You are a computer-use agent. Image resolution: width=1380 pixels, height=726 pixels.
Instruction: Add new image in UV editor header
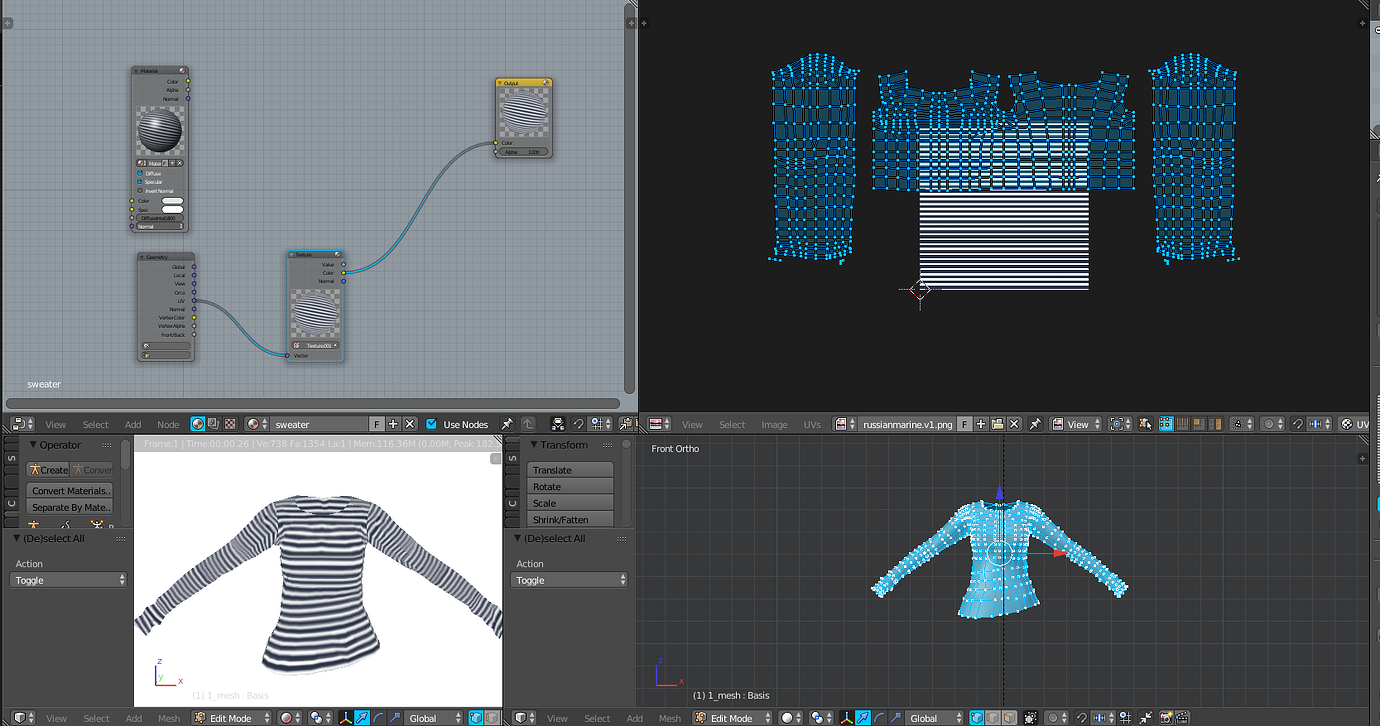coord(981,424)
